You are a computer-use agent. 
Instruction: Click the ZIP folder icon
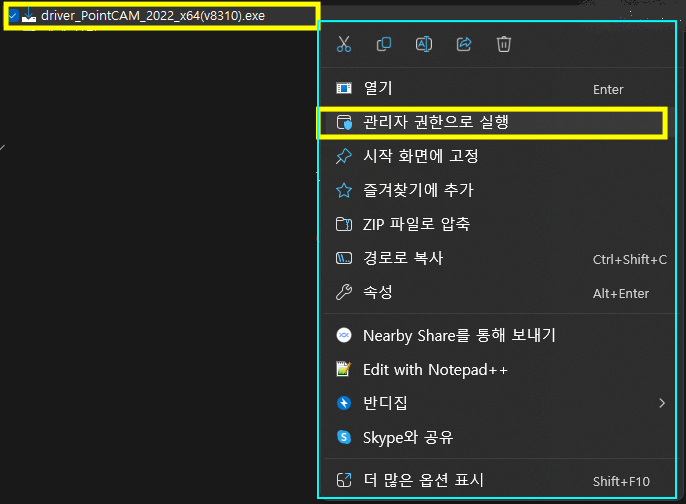pyautogui.click(x=344, y=224)
